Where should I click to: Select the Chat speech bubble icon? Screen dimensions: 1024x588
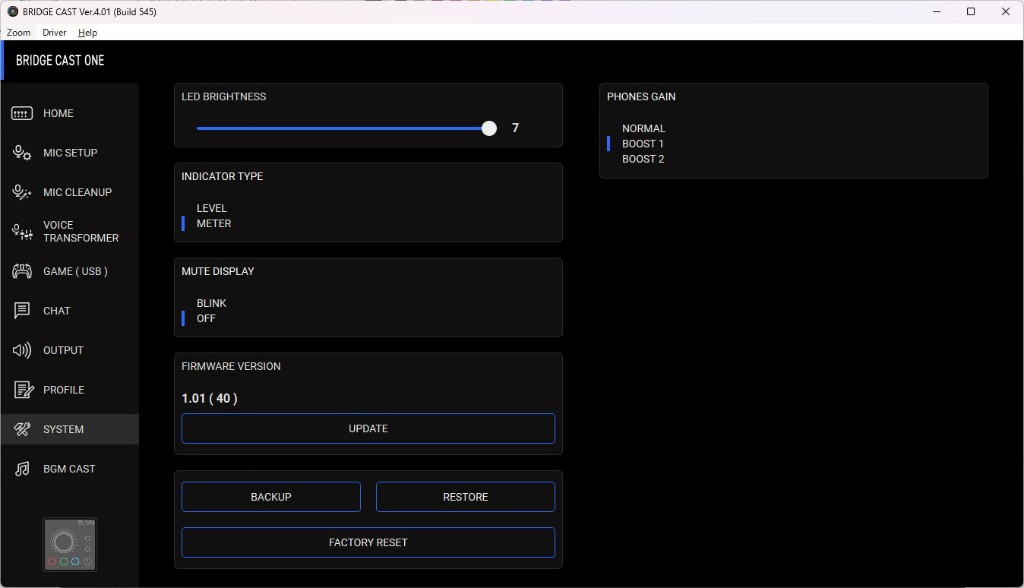pyautogui.click(x=22, y=311)
